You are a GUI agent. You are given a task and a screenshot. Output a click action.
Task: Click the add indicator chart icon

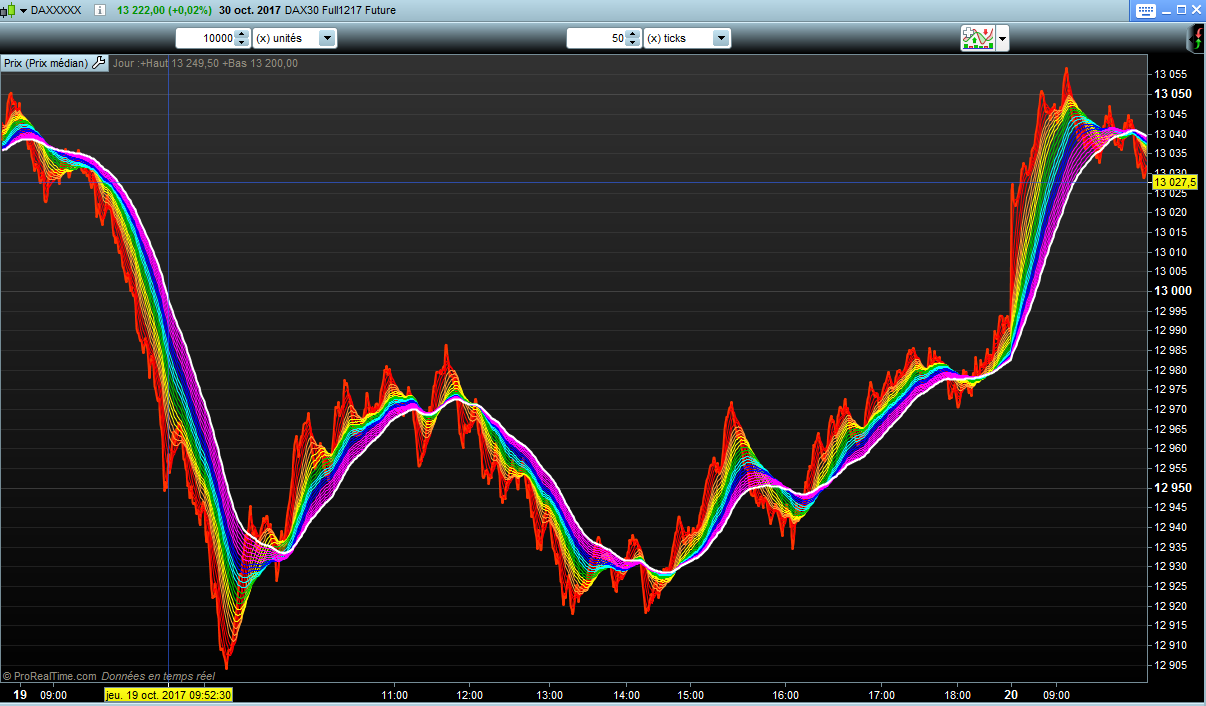pos(977,38)
